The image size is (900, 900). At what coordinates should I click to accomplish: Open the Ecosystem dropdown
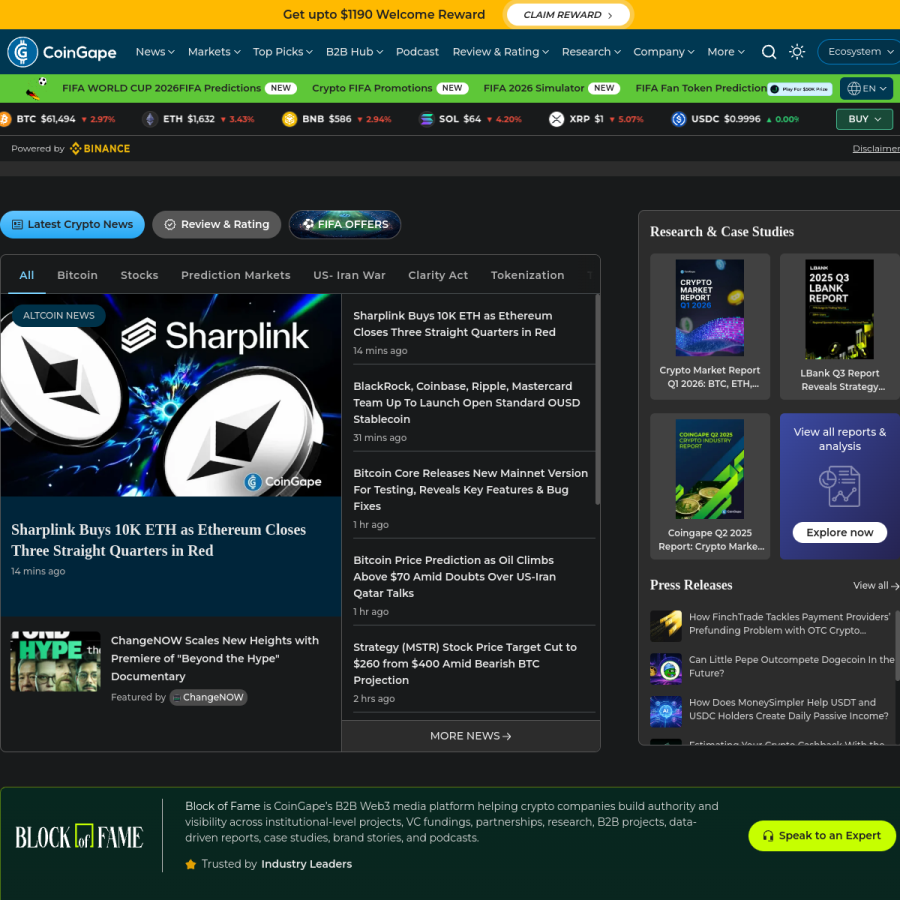point(859,52)
